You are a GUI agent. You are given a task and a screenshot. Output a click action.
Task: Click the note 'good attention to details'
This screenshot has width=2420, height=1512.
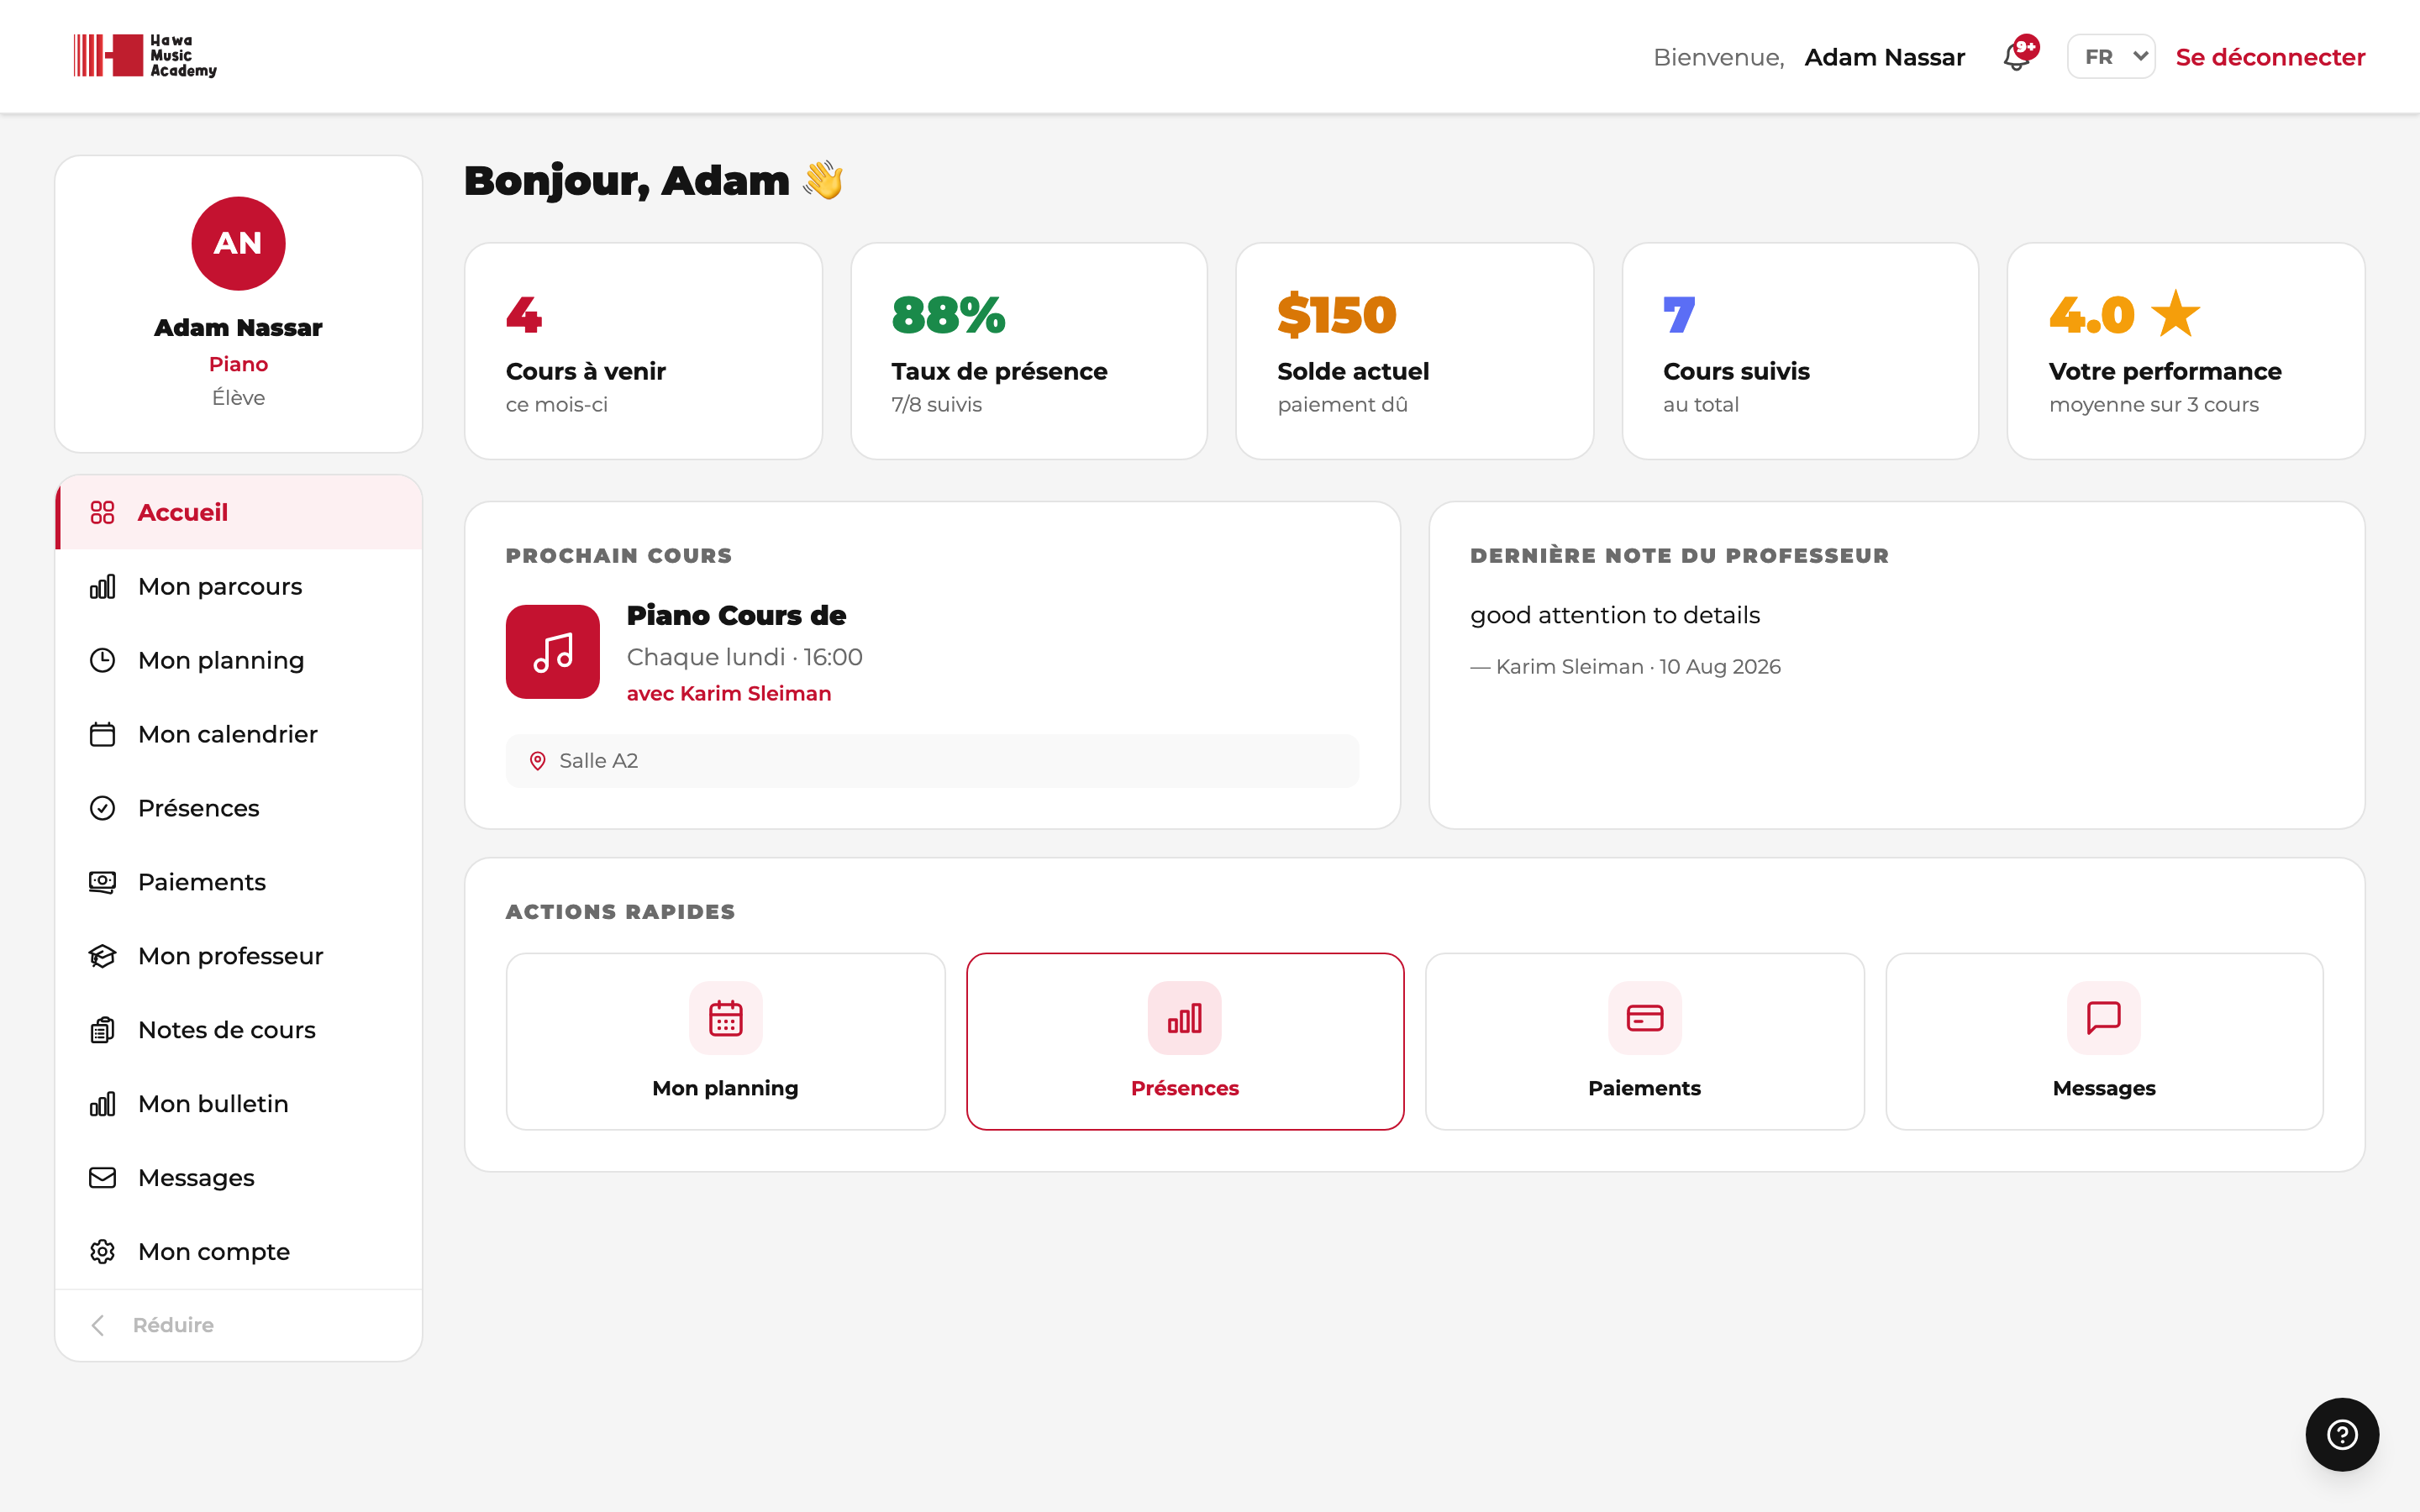click(x=1615, y=615)
